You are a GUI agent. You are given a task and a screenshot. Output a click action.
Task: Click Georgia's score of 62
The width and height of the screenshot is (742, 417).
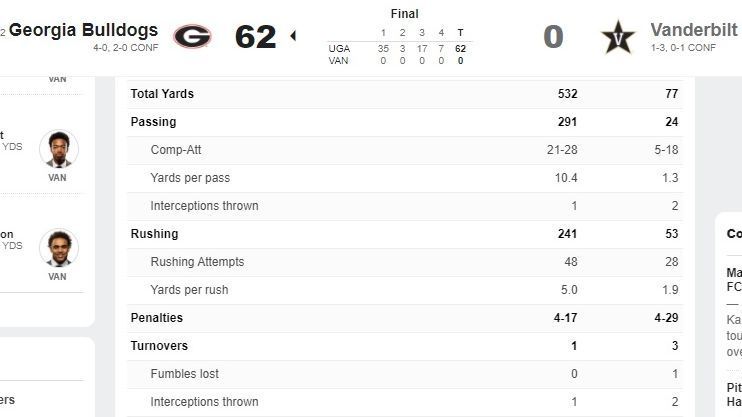tap(255, 36)
